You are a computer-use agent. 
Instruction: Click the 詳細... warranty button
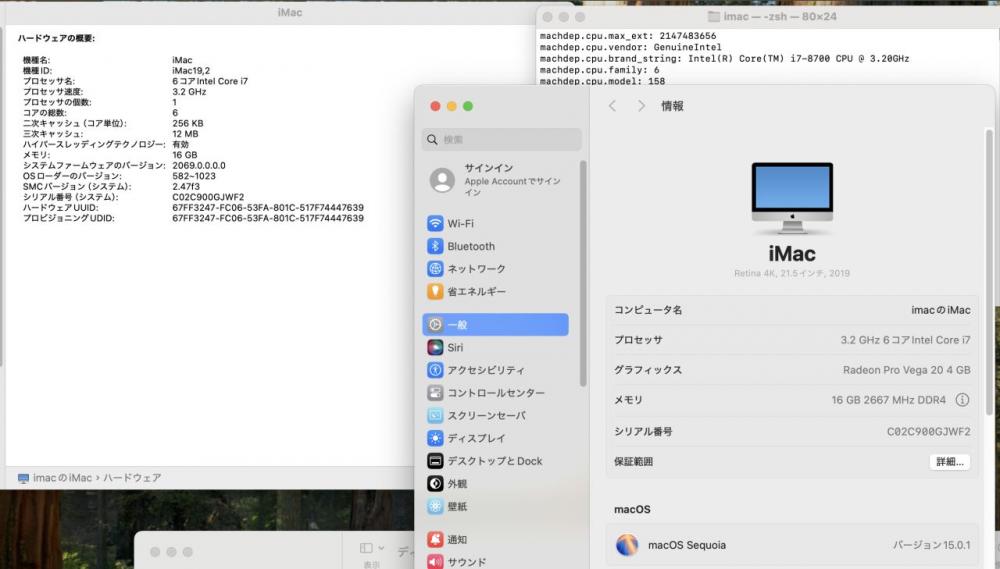(x=949, y=462)
